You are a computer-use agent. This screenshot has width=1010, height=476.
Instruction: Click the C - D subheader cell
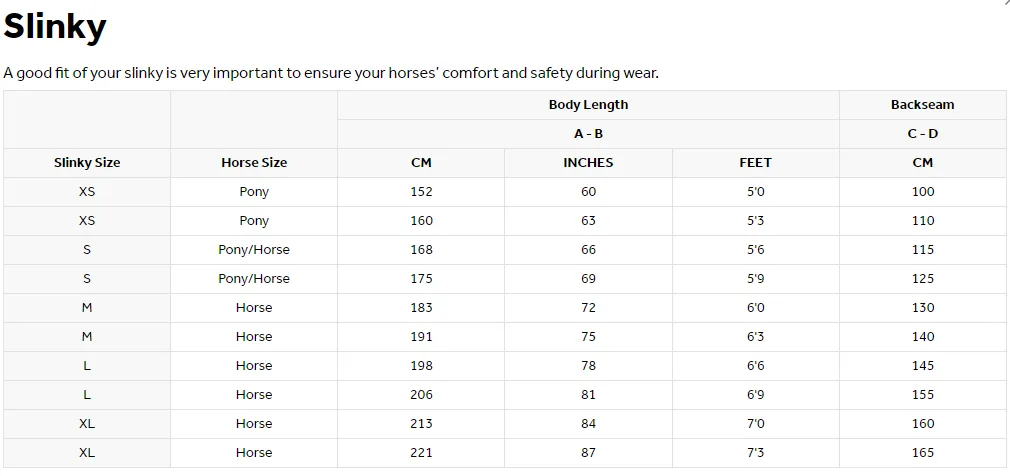click(x=922, y=134)
